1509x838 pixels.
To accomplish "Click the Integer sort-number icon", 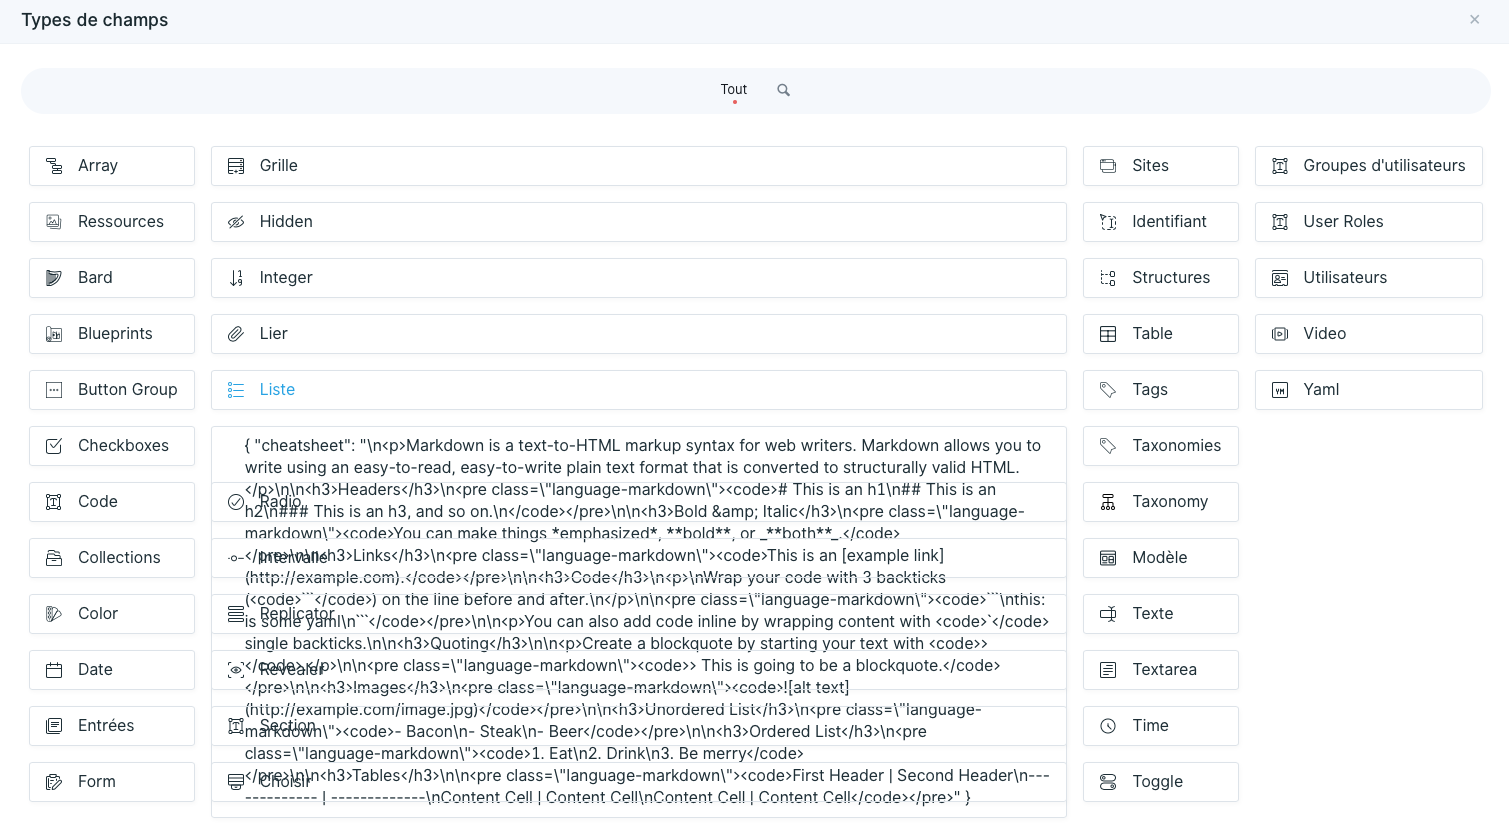I will (236, 278).
